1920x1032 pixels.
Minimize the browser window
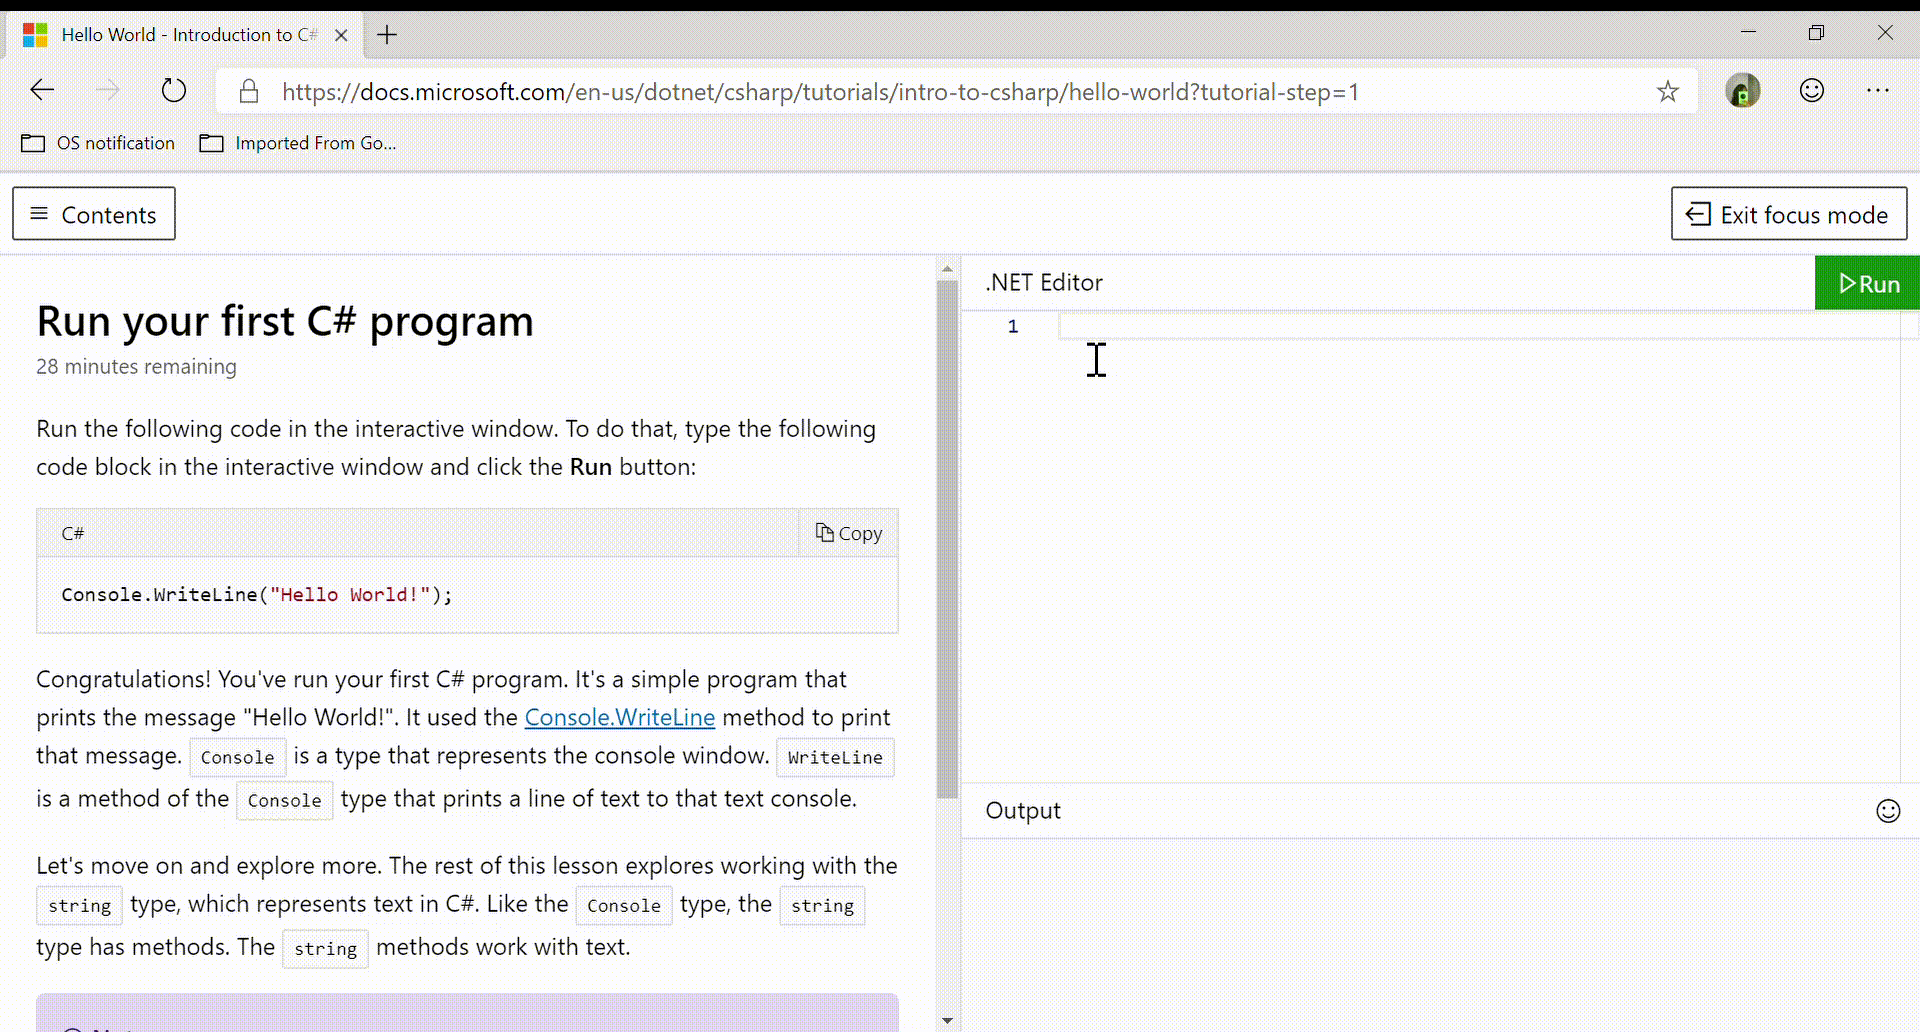pyautogui.click(x=1748, y=33)
